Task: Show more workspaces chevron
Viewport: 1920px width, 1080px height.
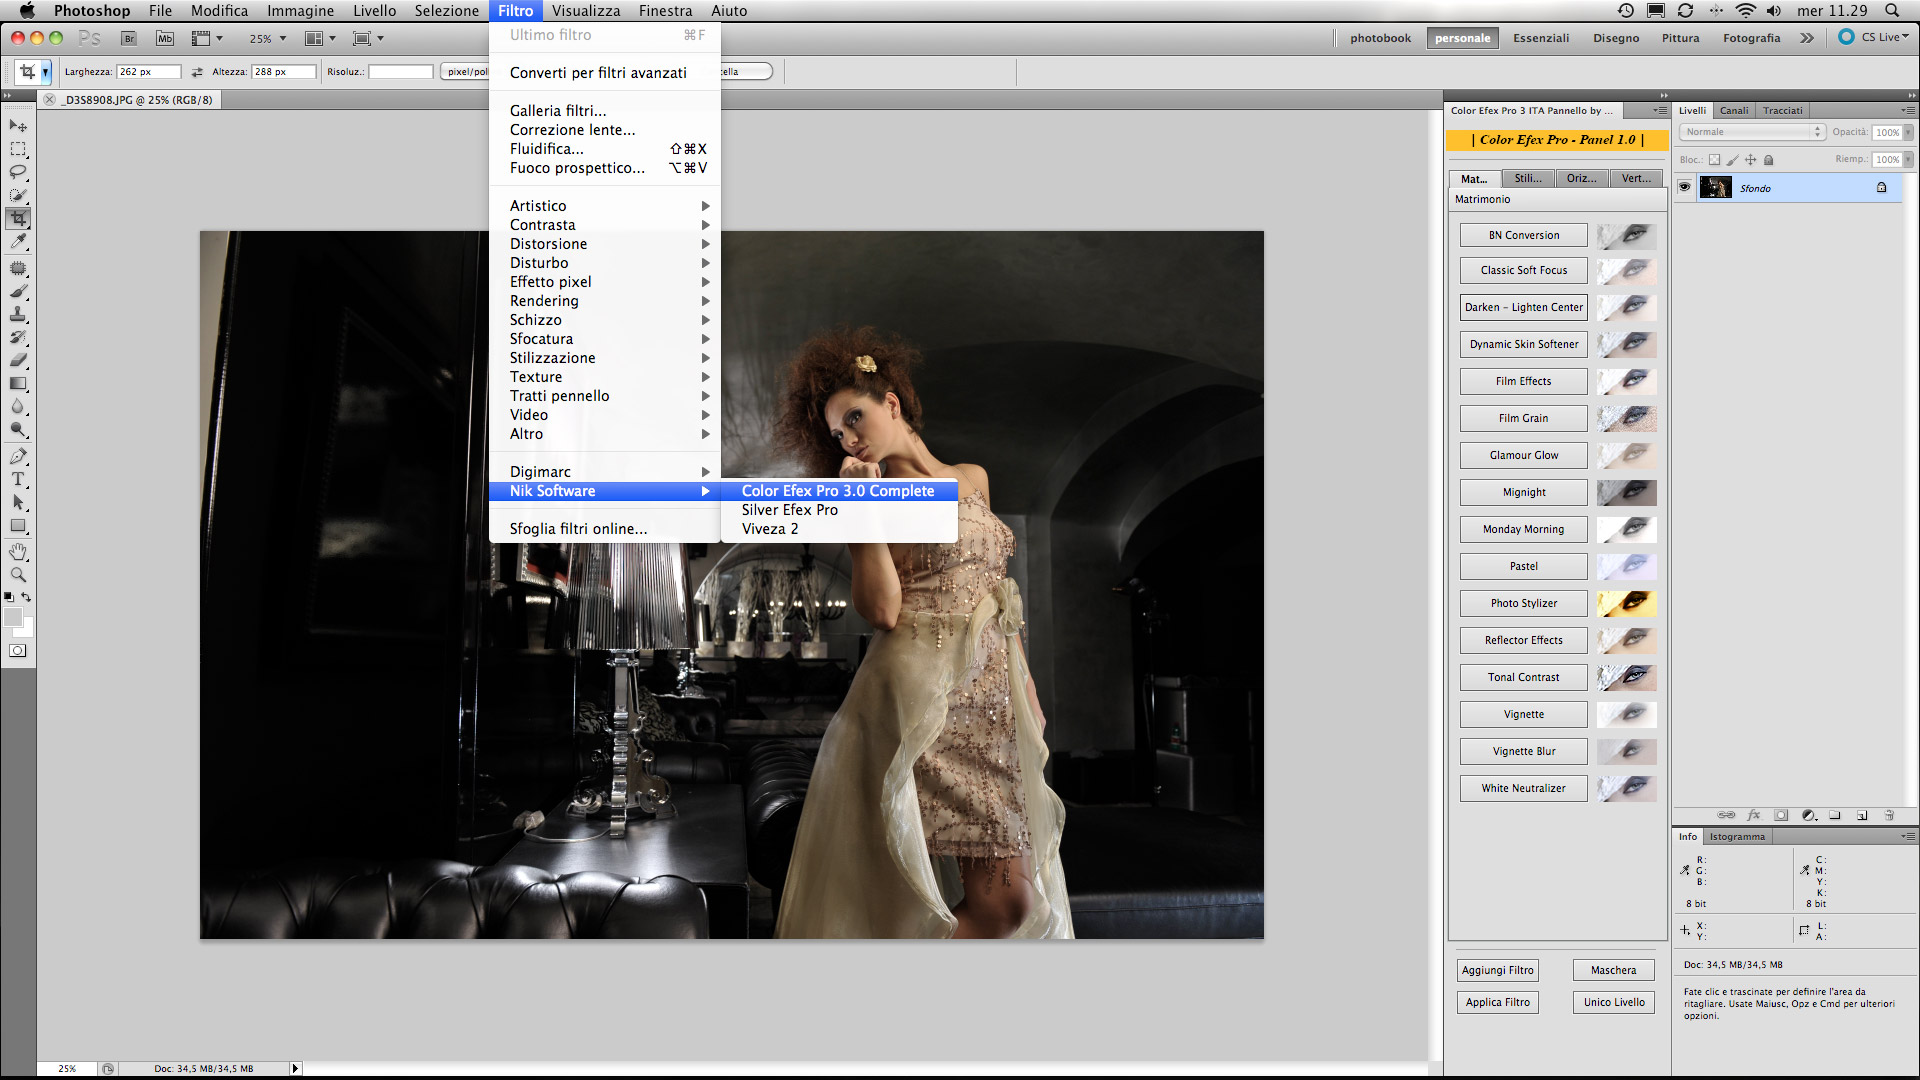Action: pos(1807,38)
